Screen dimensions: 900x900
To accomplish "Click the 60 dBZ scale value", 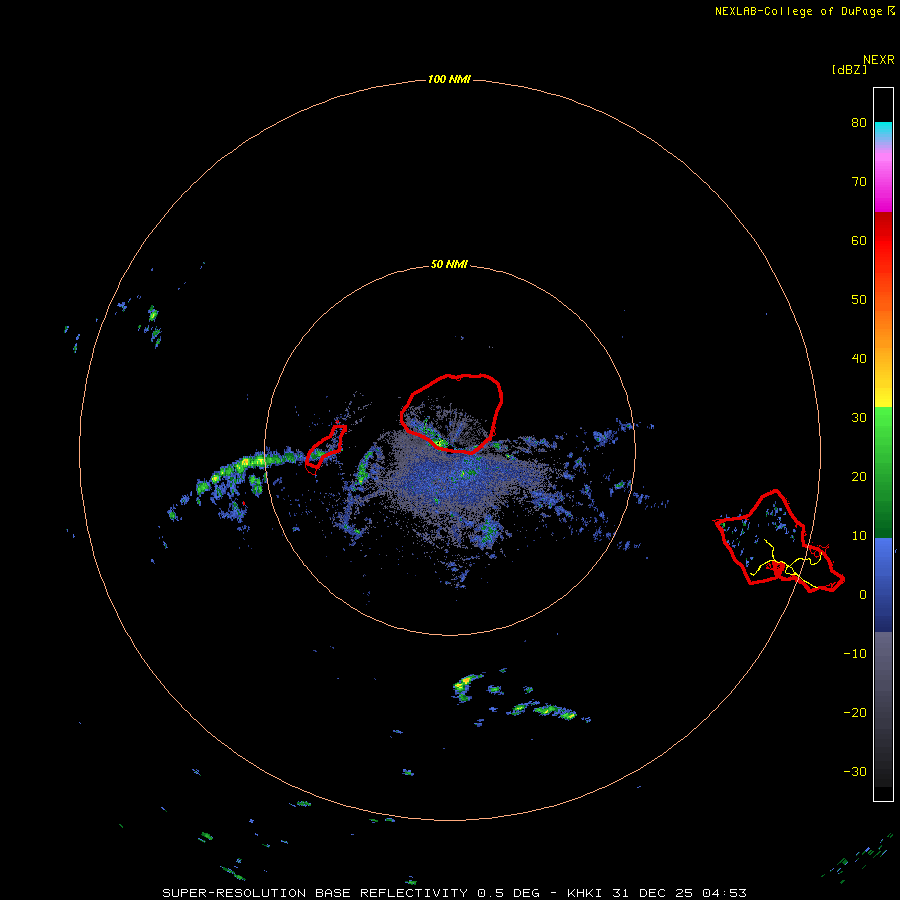I will [x=859, y=240].
